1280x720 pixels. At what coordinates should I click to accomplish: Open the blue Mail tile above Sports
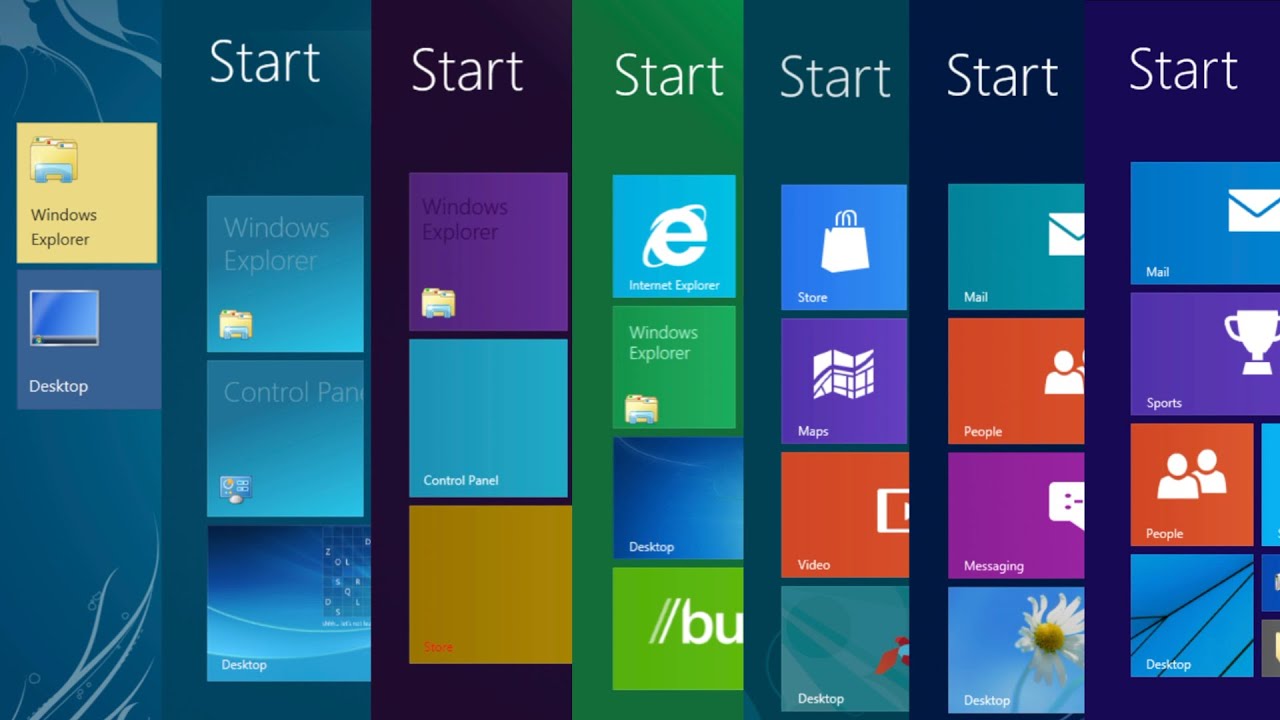coord(1205,223)
